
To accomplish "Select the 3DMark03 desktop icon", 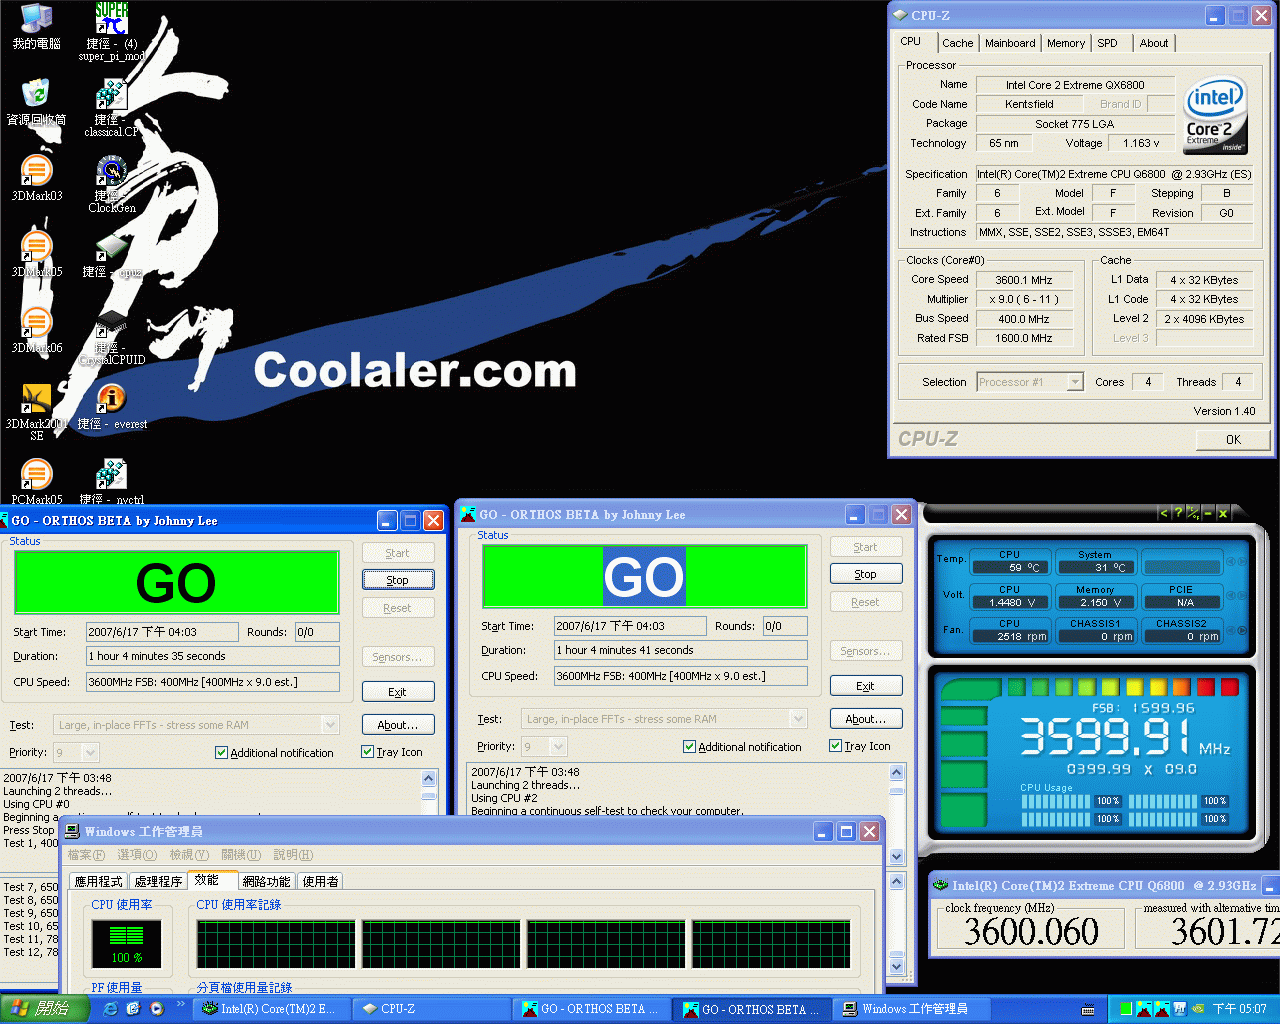I will click(36, 178).
